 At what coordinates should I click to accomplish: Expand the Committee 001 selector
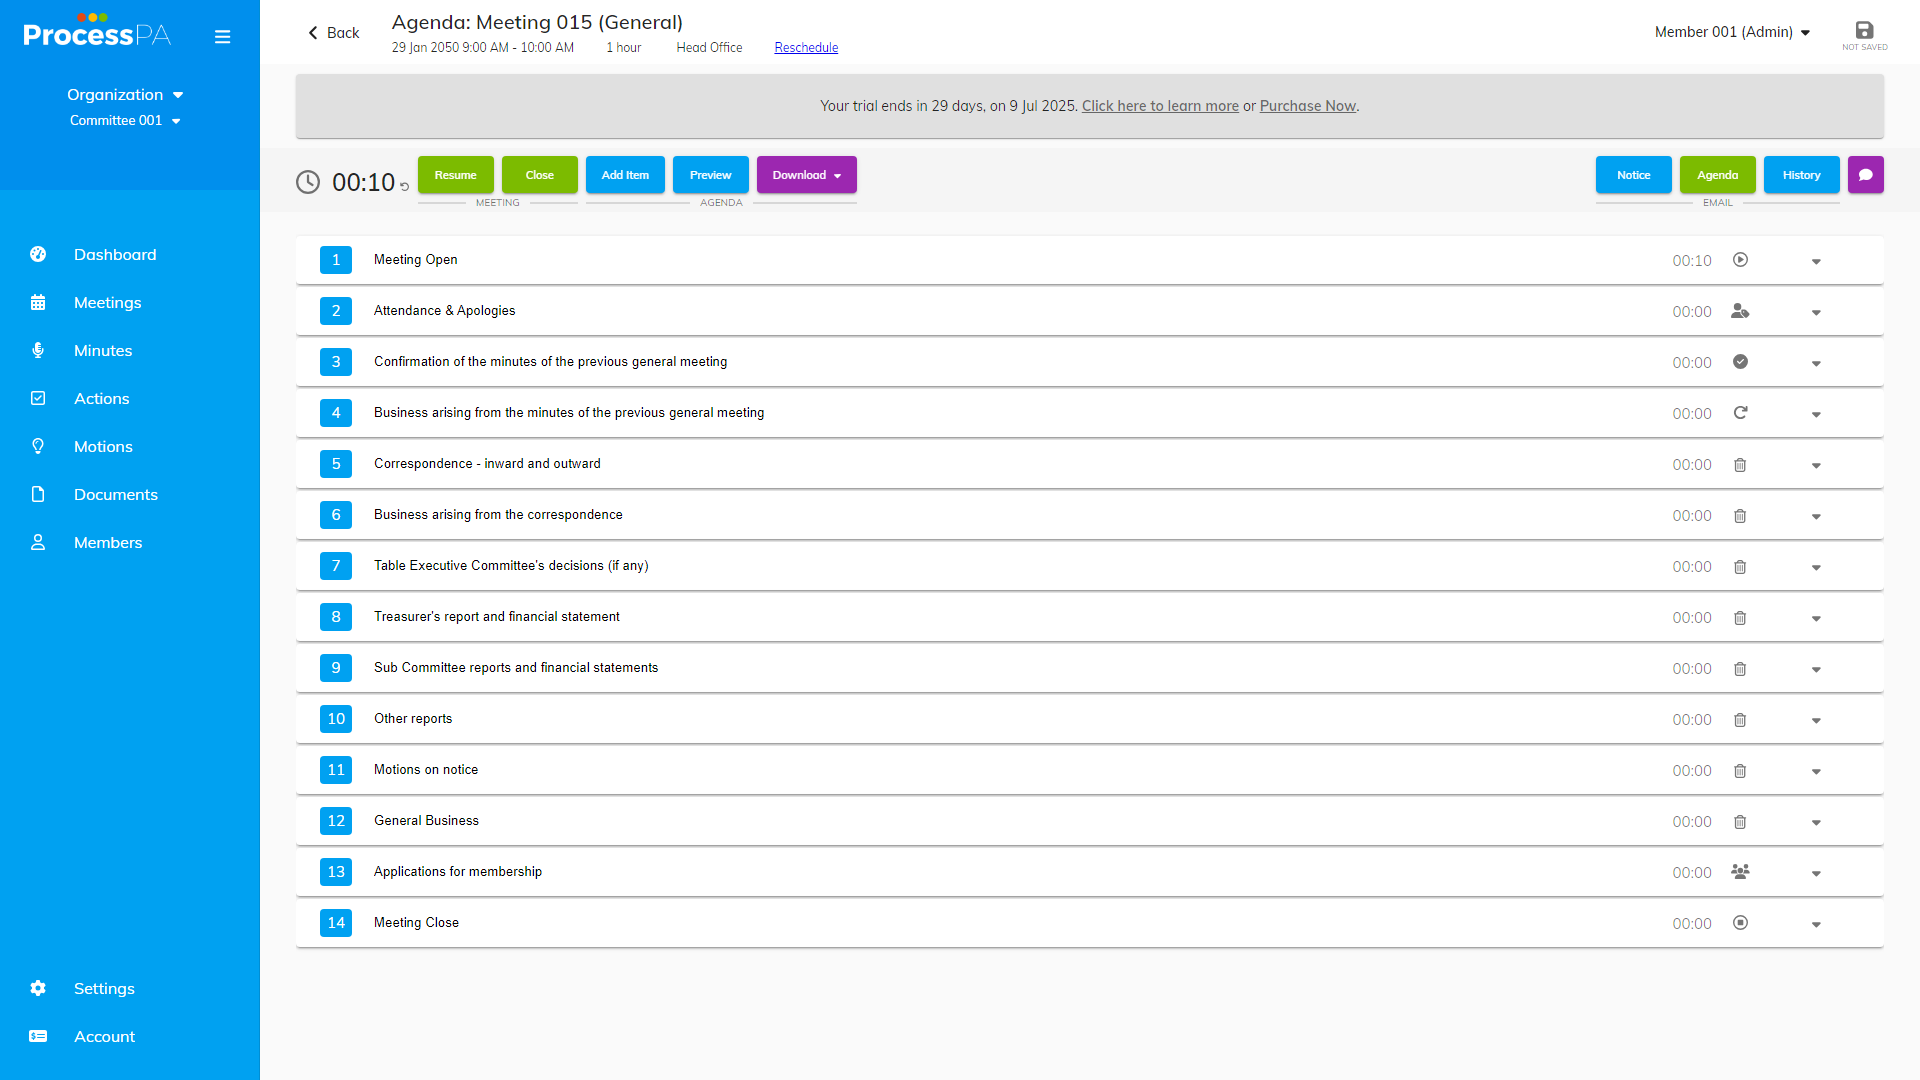(125, 121)
